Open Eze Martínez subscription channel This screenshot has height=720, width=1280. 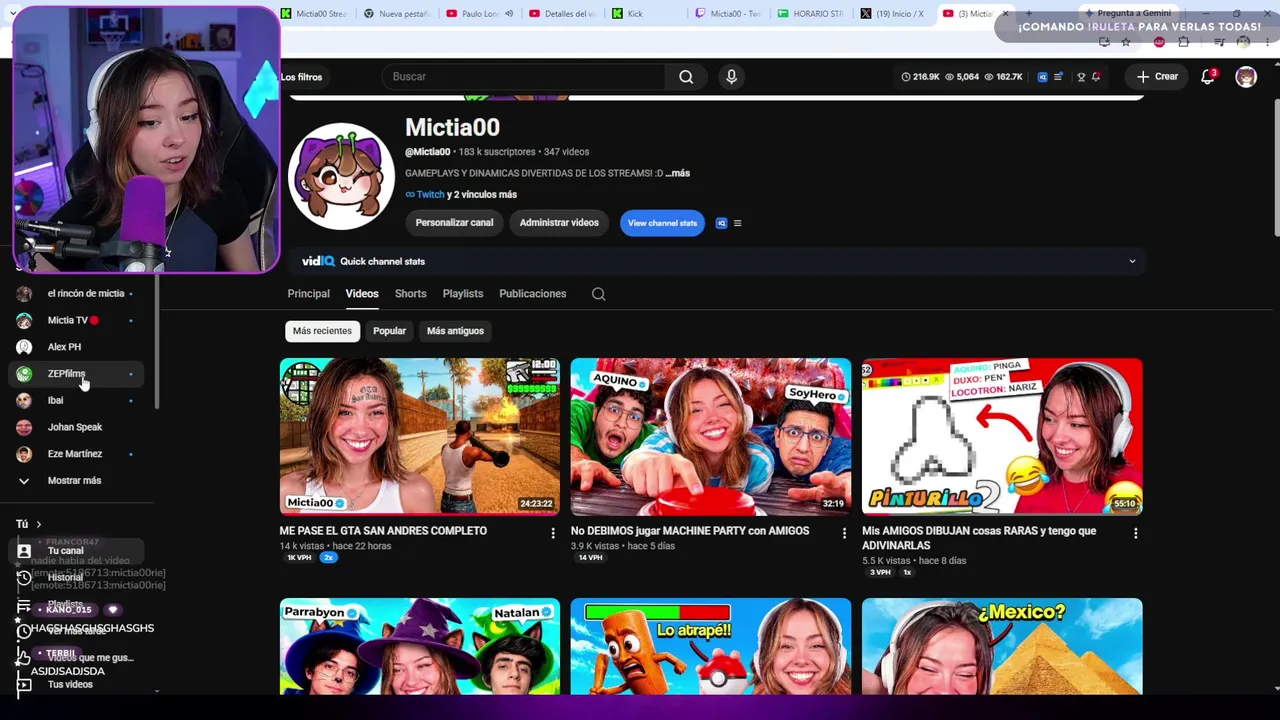(x=76, y=454)
